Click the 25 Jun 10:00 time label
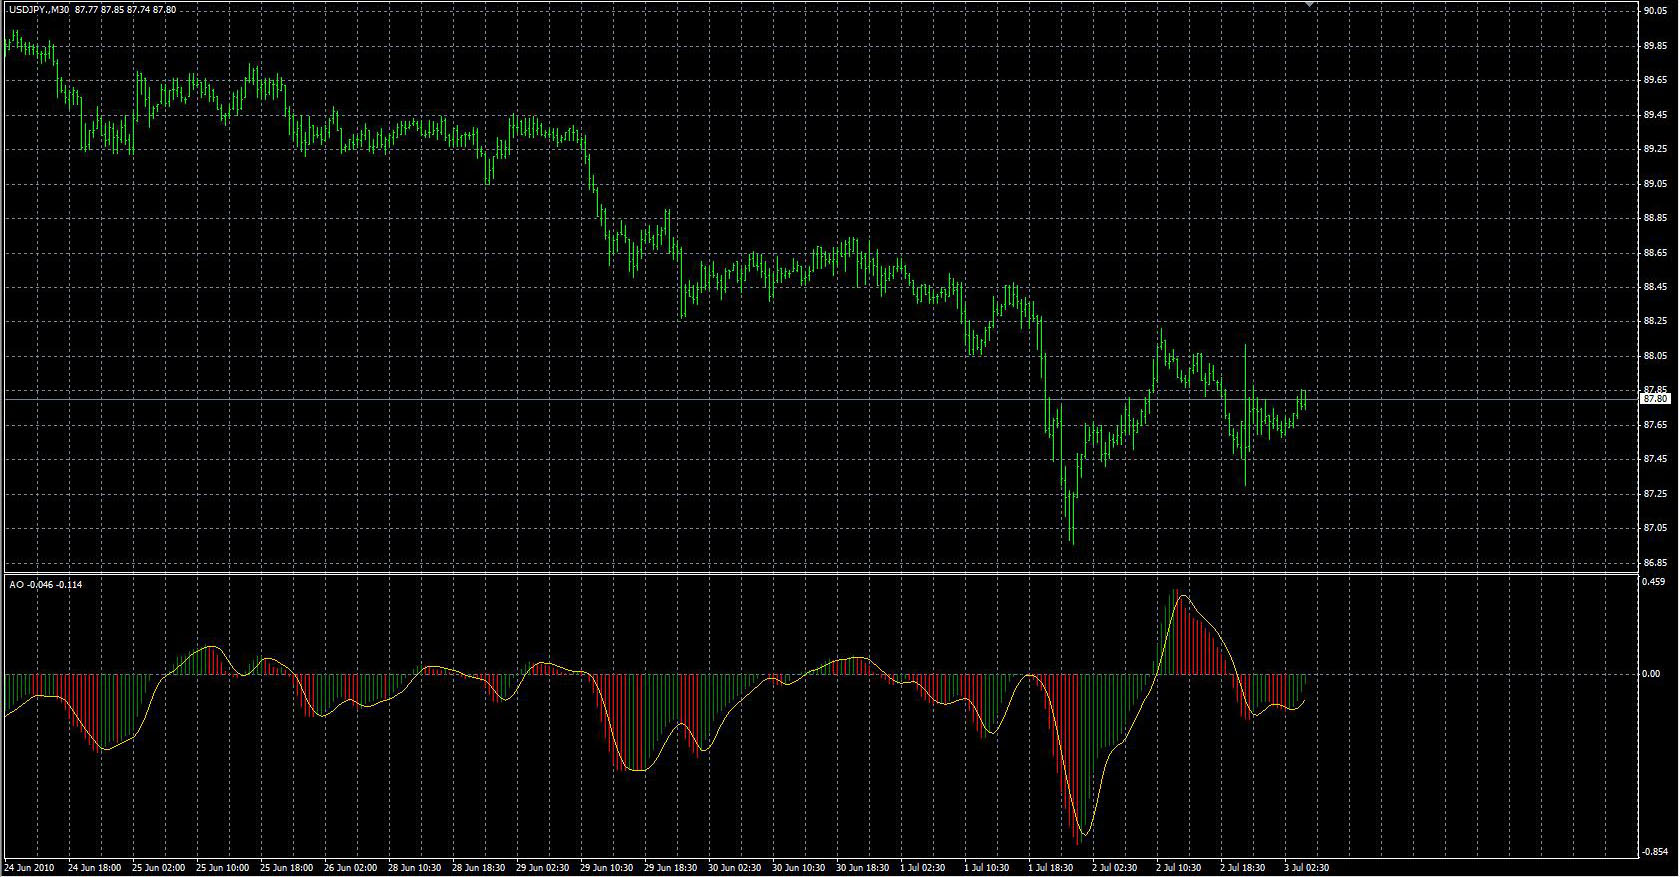 pos(222,868)
